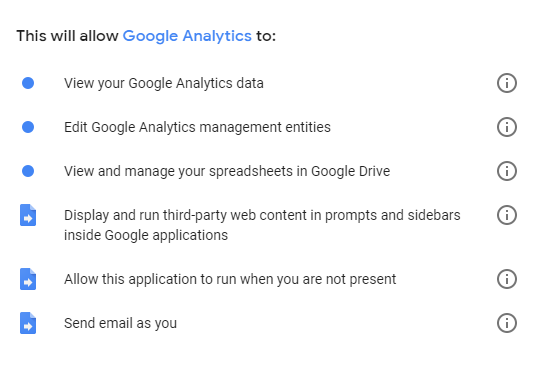
Task: Select Edit Google Analytics management entities text
Action: coord(197,127)
